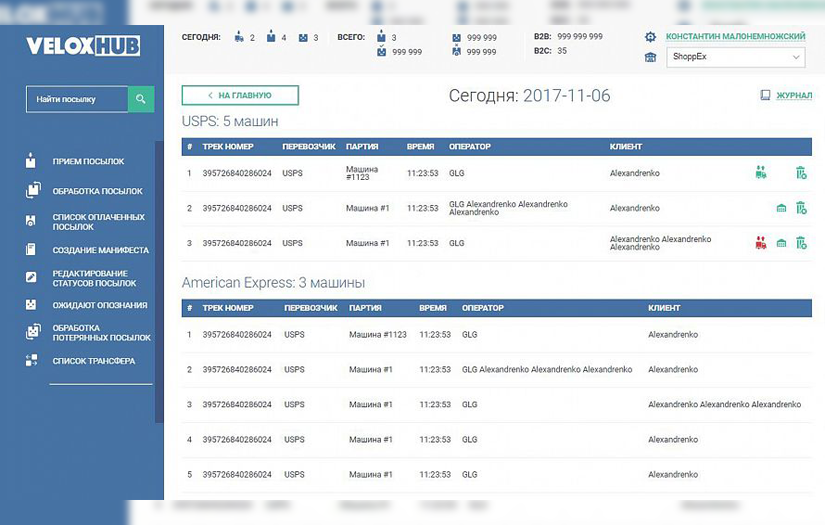Image resolution: width=825 pixels, height=525 pixels.
Task: Open Список трансфера menu item
Action: click(x=94, y=361)
